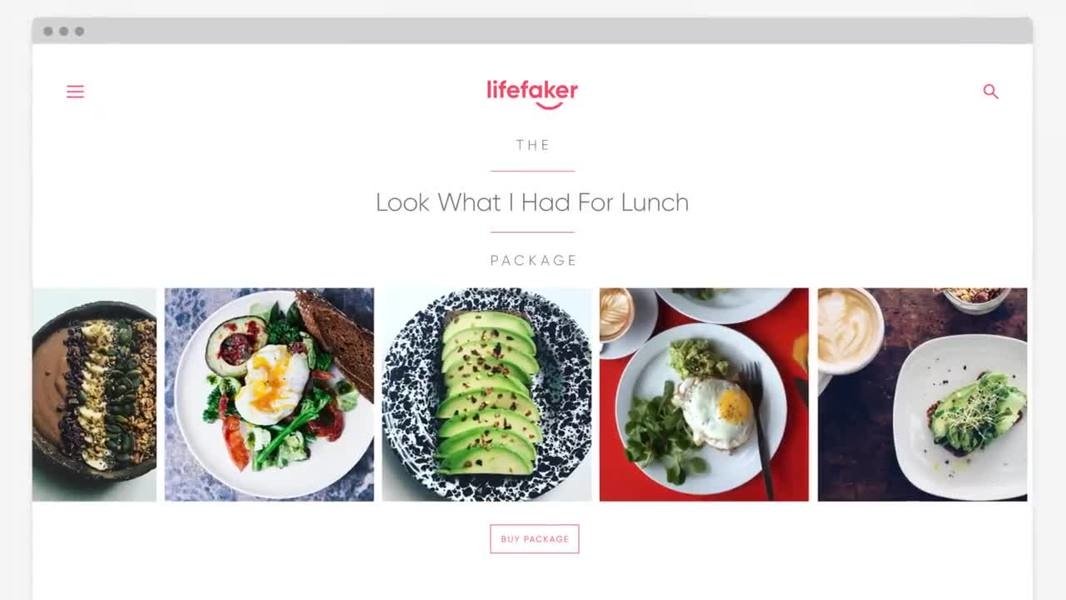
Task: Click the first gray window dot
Action: pyautogui.click(x=48, y=31)
